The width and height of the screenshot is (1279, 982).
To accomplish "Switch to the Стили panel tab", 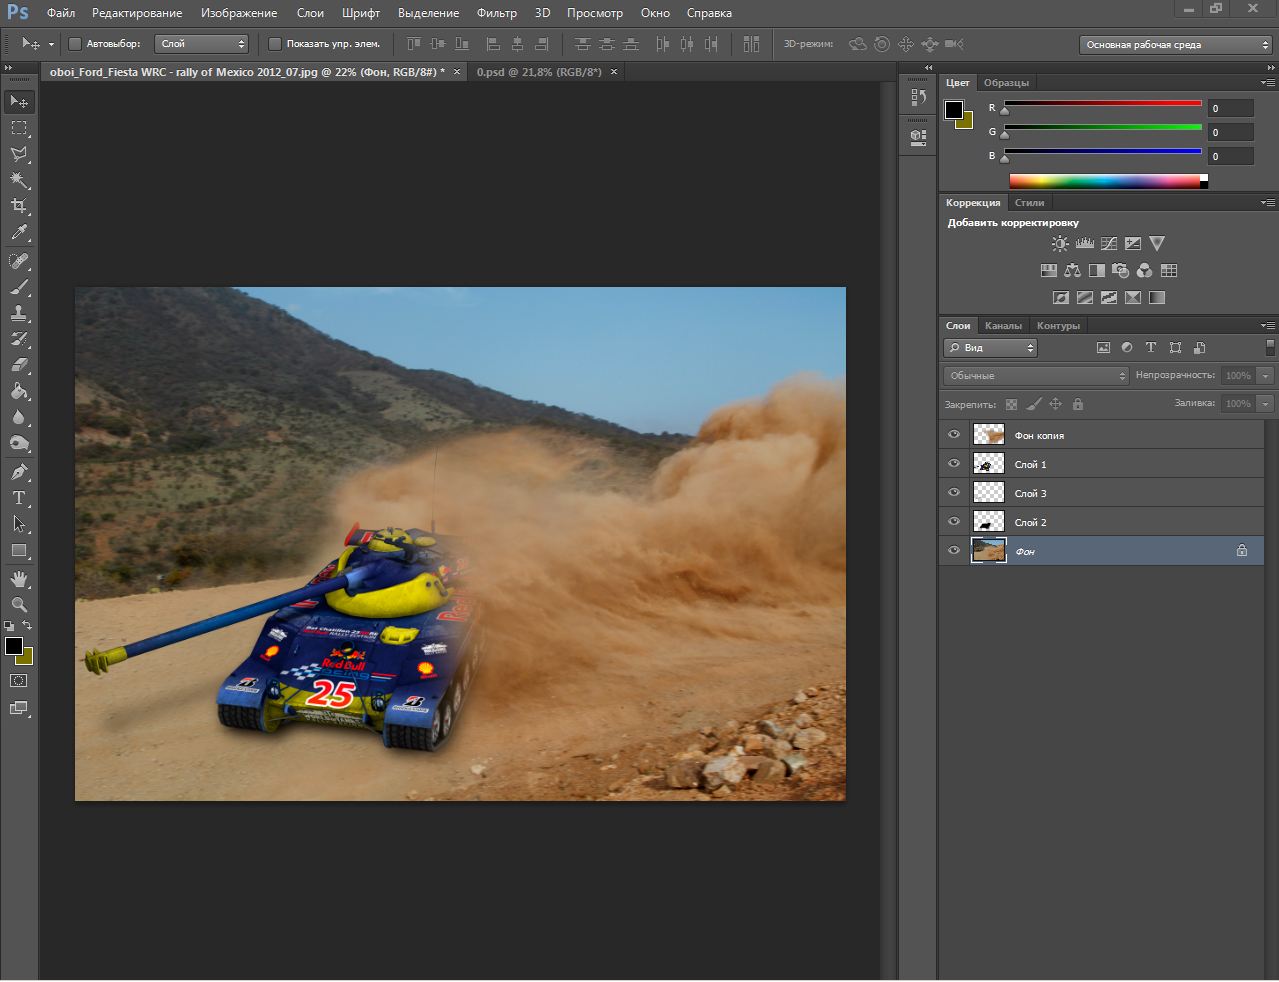I will (1029, 203).
